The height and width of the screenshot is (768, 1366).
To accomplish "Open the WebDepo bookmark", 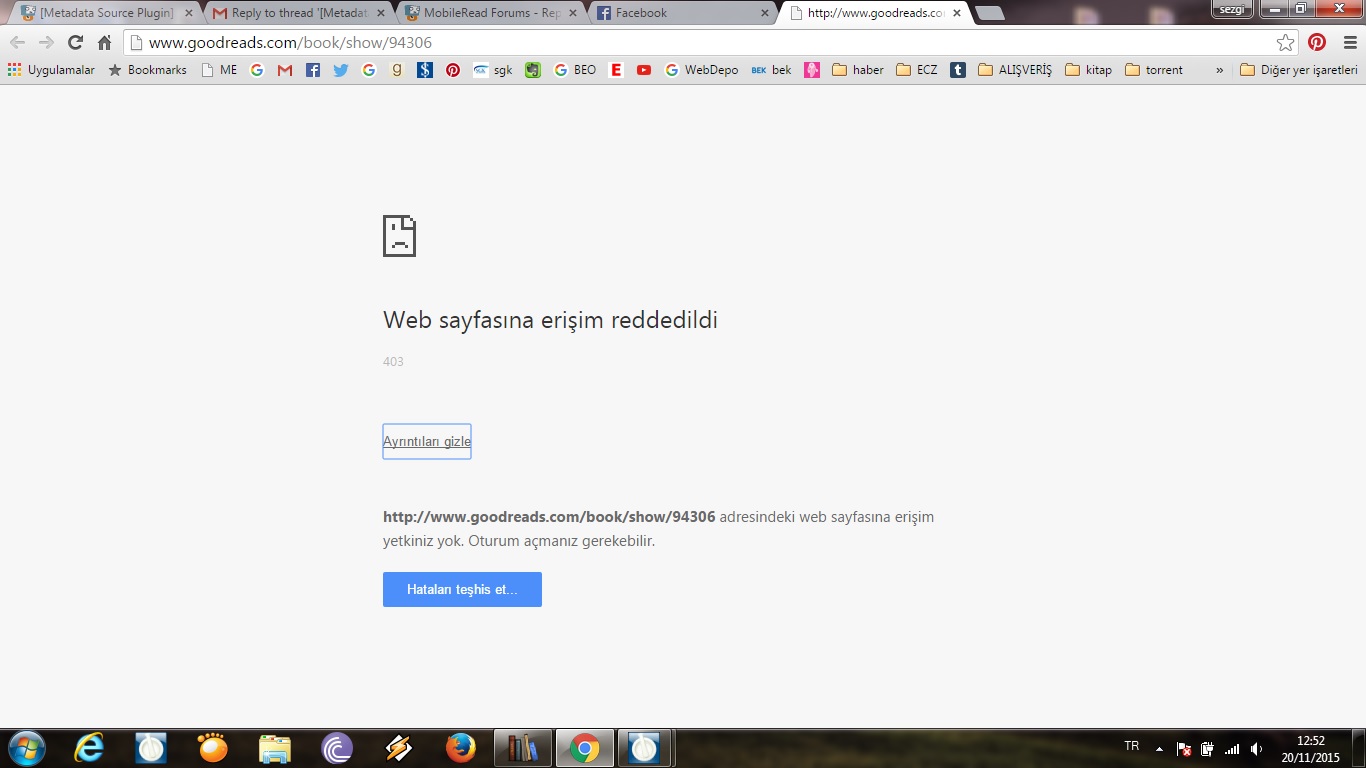I will 702,70.
